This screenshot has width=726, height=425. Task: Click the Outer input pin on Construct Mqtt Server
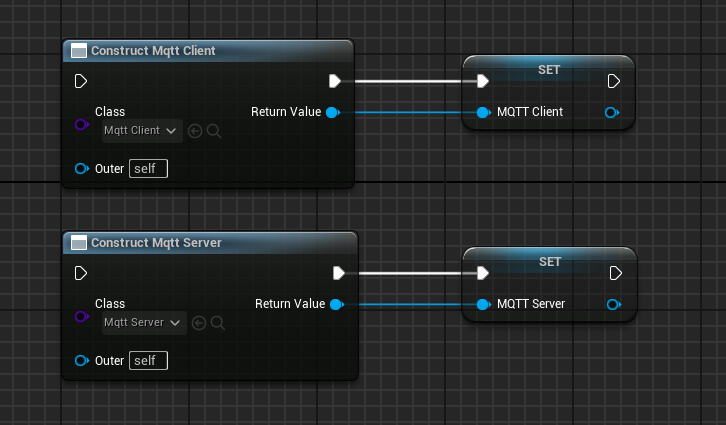coord(82,361)
